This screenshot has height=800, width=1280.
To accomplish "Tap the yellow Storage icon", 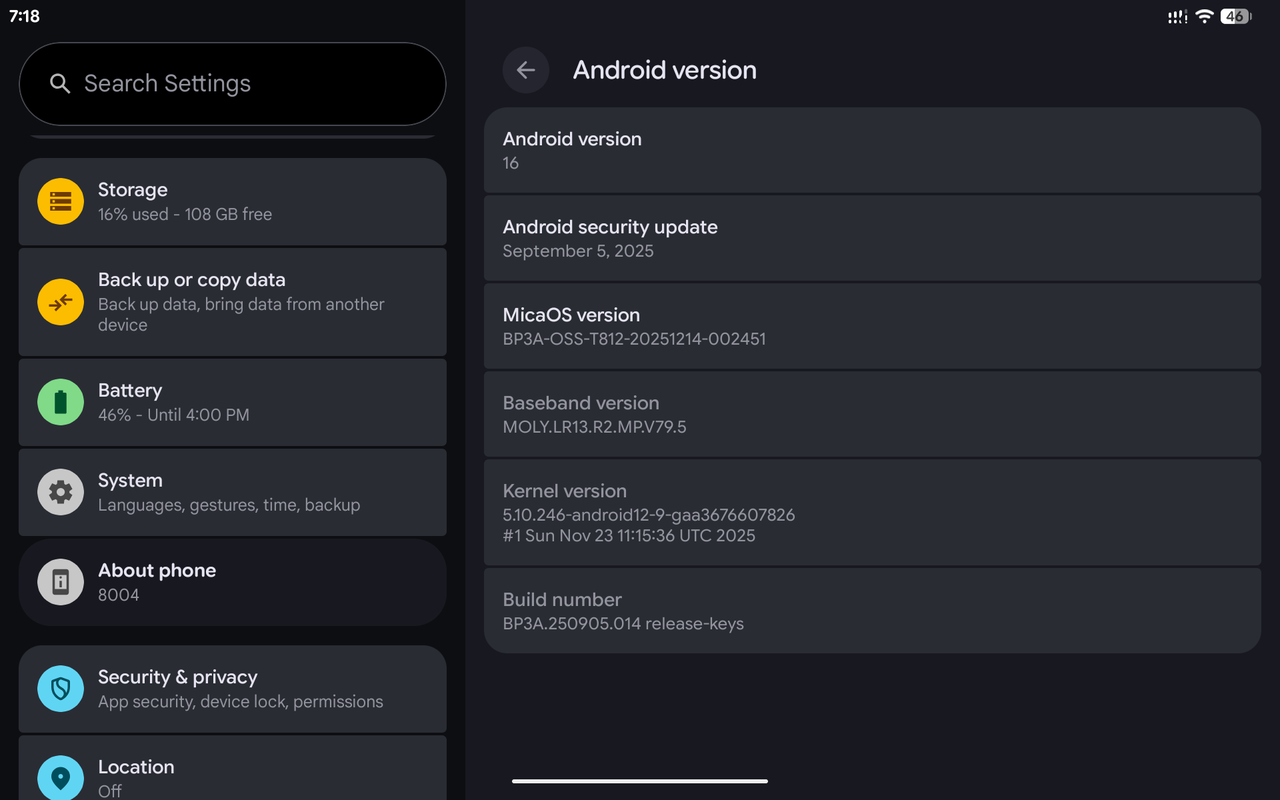I will (60, 201).
